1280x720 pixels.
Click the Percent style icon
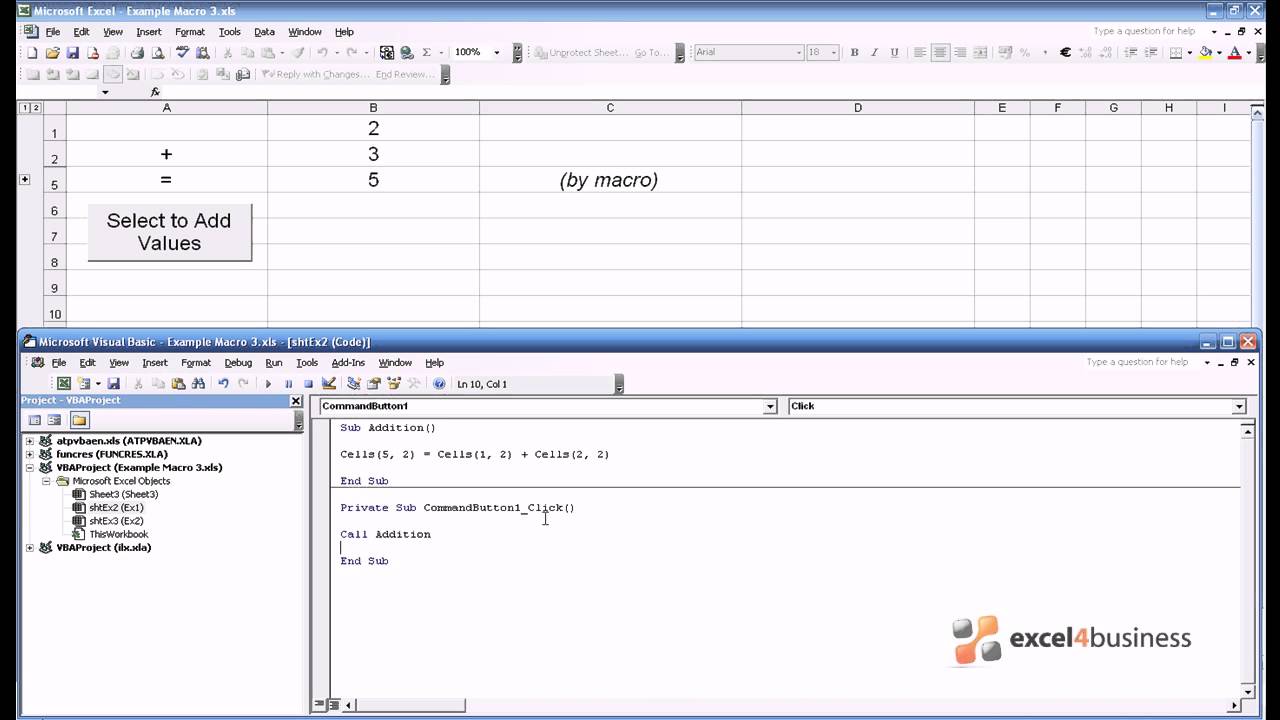pyautogui.click(x=1024, y=53)
